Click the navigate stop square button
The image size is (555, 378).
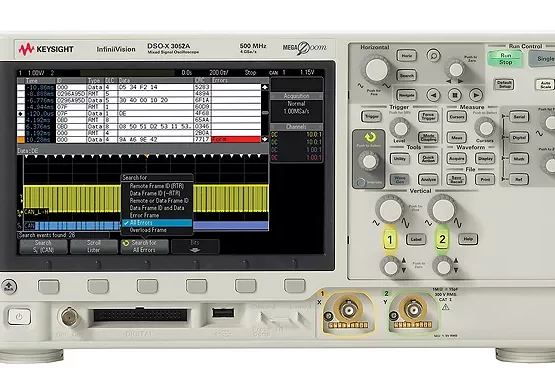[x=455, y=95]
